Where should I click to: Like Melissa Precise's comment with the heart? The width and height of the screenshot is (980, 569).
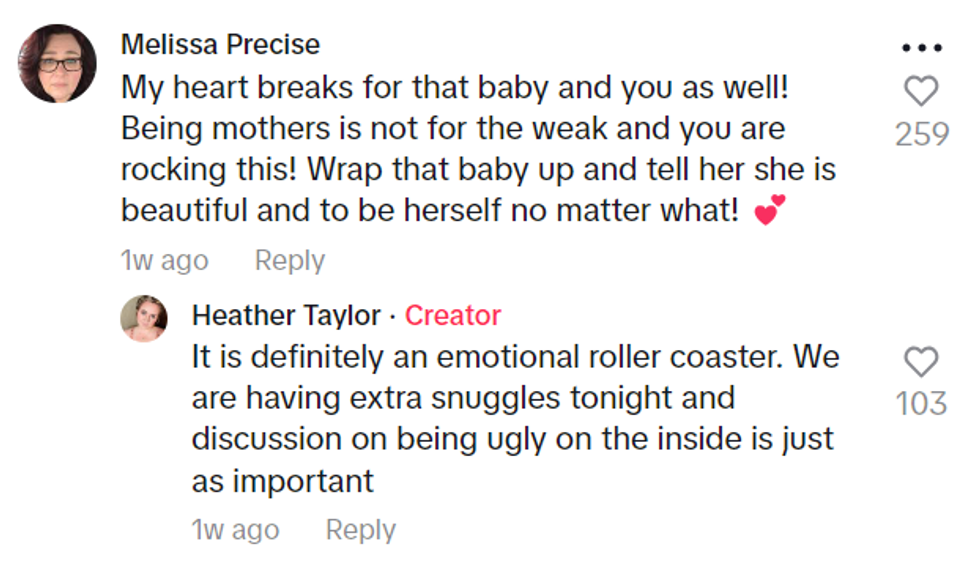coord(921,92)
